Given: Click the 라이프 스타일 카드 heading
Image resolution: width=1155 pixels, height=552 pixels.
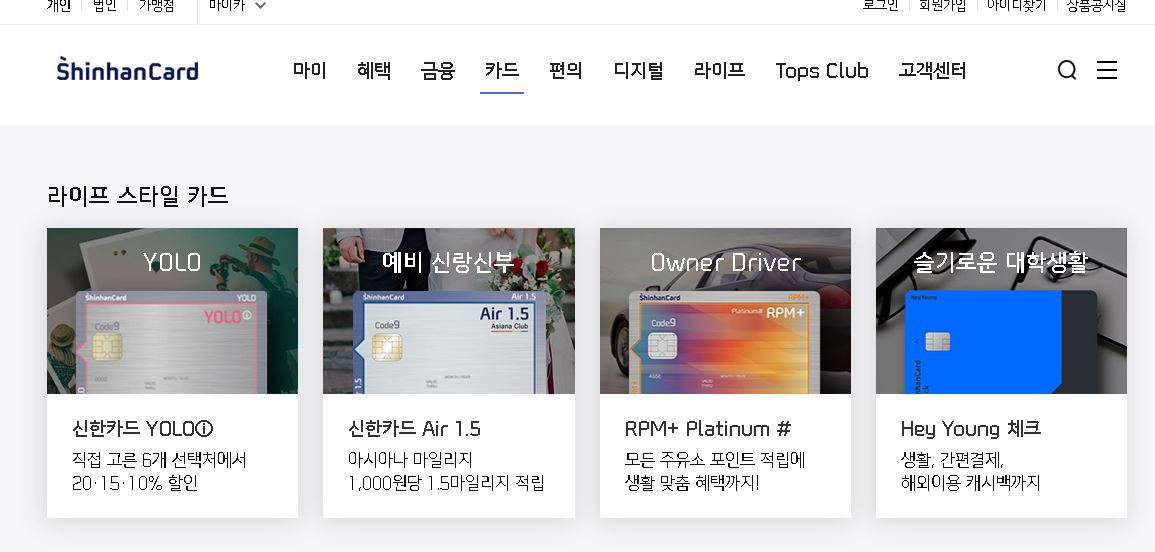Looking at the screenshot, I should point(138,195).
